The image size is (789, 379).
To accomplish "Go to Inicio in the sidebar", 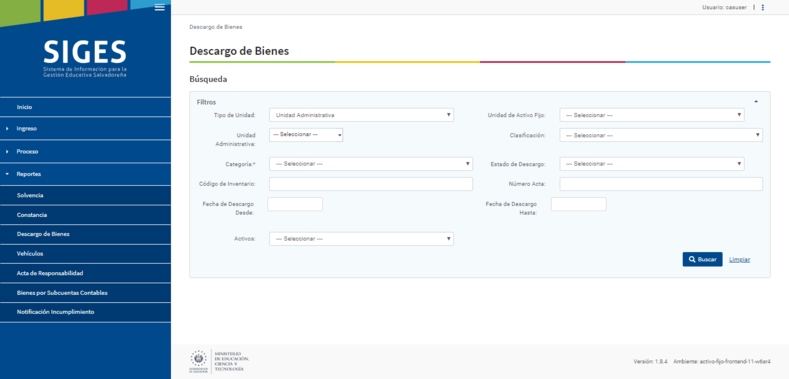I will click(x=85, y=107).
